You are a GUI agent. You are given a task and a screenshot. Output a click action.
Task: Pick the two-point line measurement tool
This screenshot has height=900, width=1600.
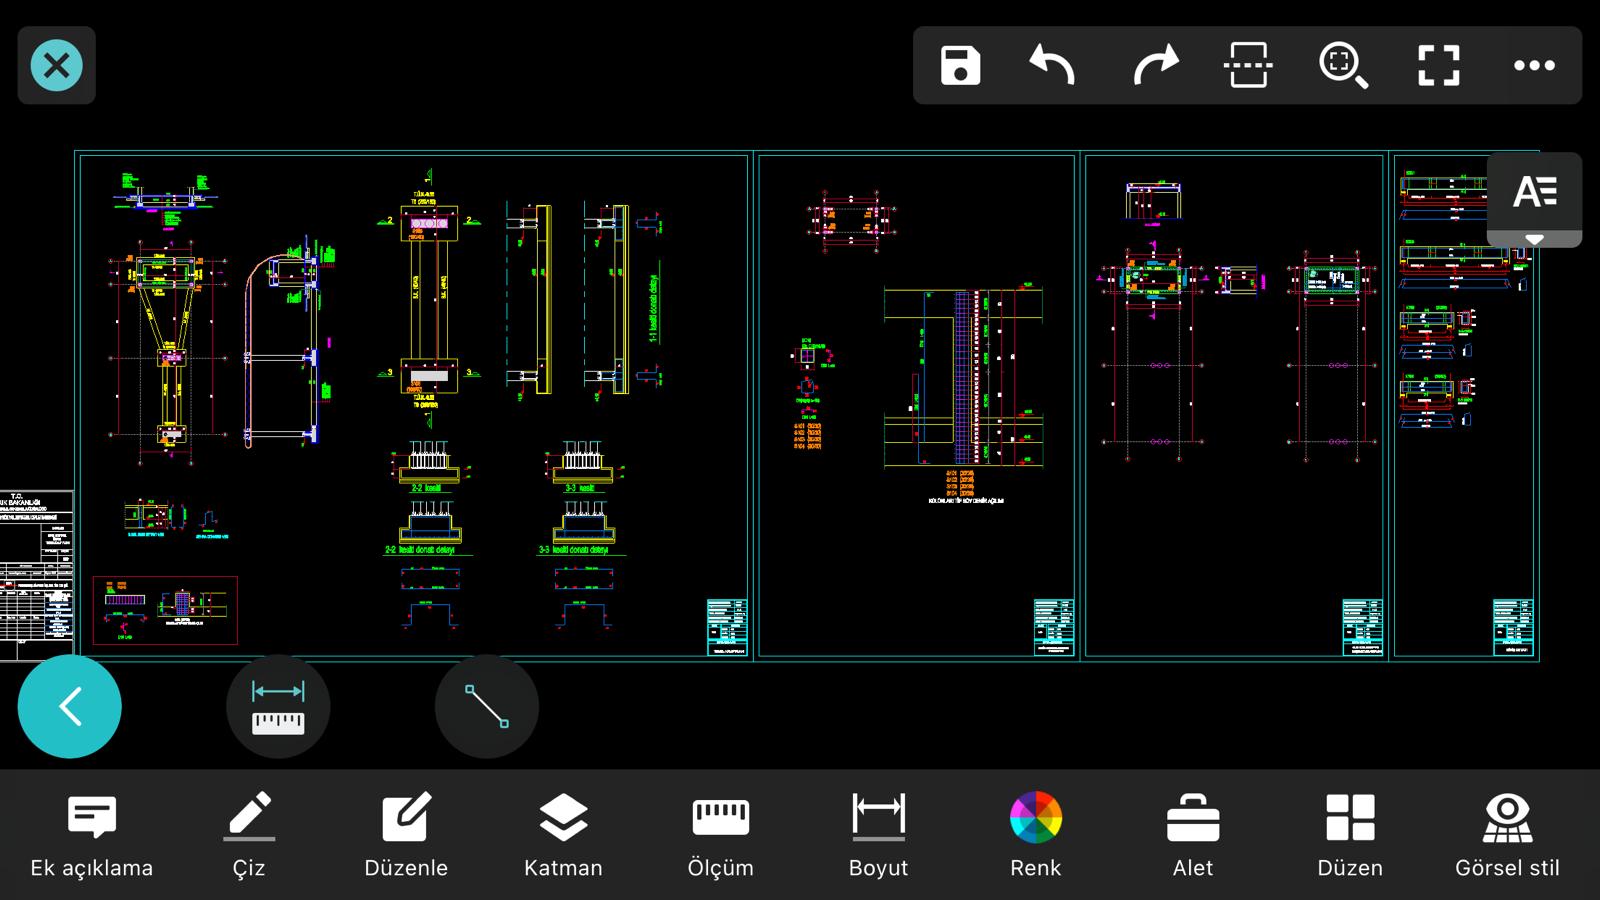487,707
